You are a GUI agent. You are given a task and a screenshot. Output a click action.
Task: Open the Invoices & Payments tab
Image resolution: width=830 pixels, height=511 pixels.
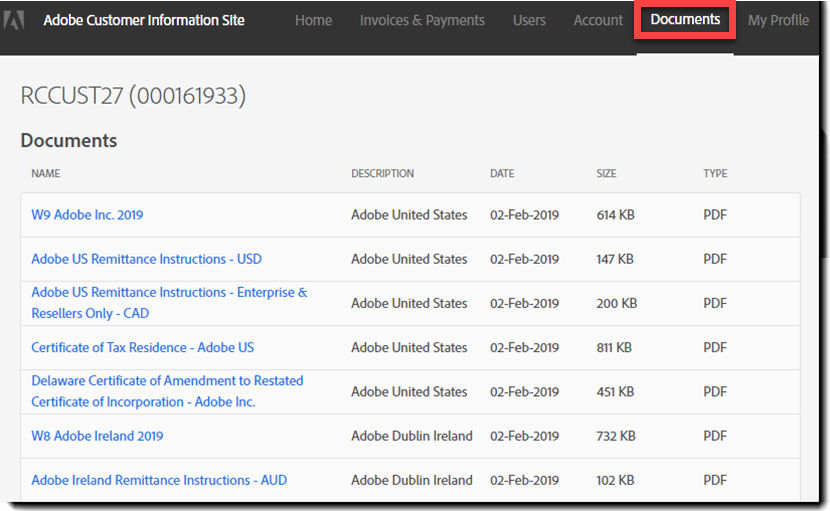(422, 20)
